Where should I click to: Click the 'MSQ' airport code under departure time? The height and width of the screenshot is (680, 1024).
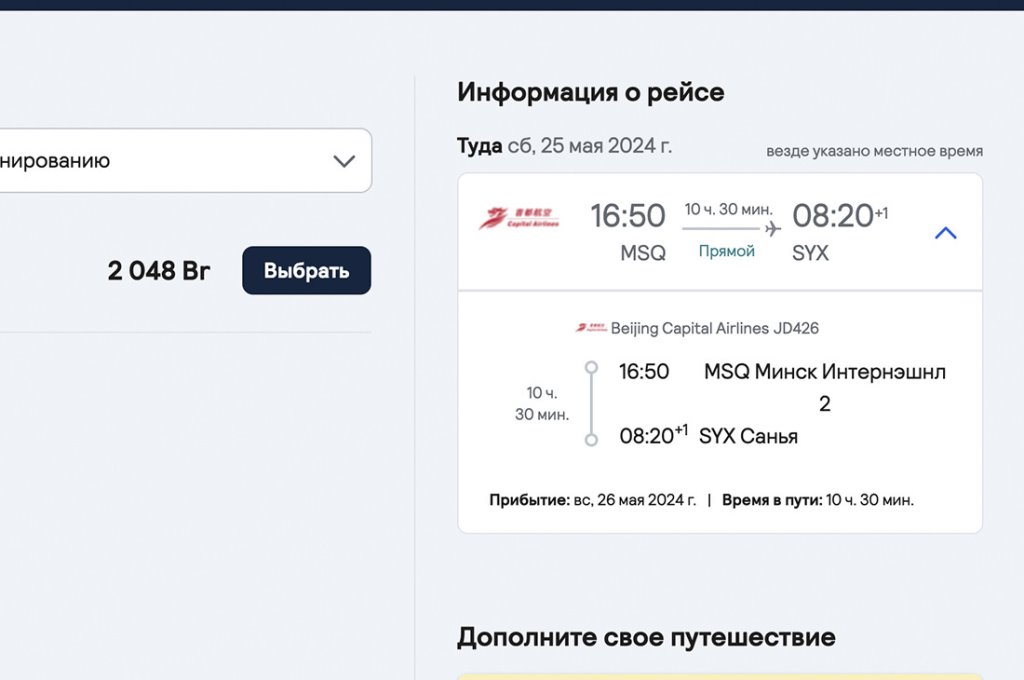pos(641,252)
